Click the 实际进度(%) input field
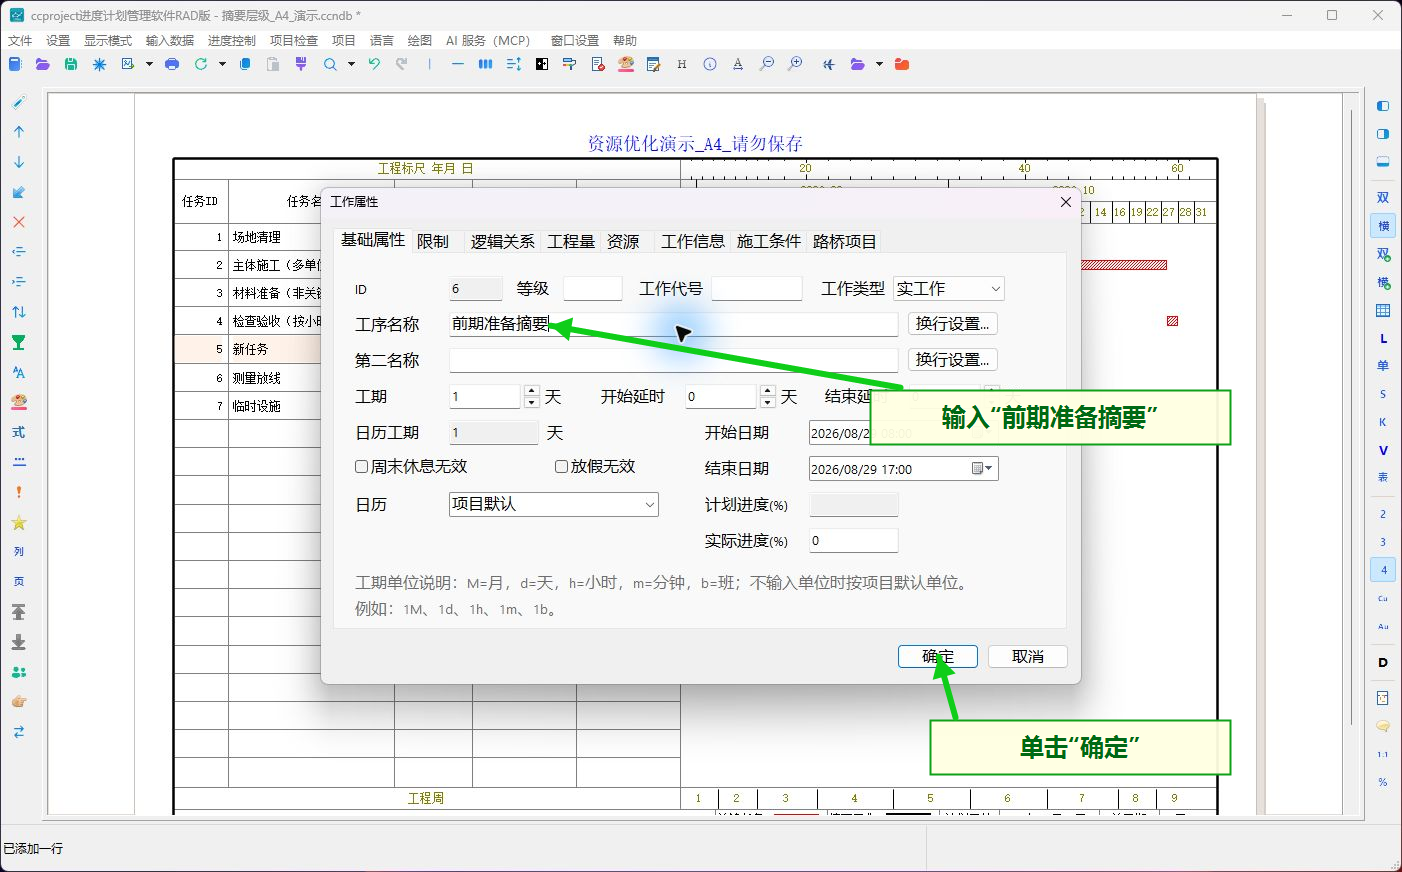This screenshot has width=1402, height=872. click(x=853, y=540)
